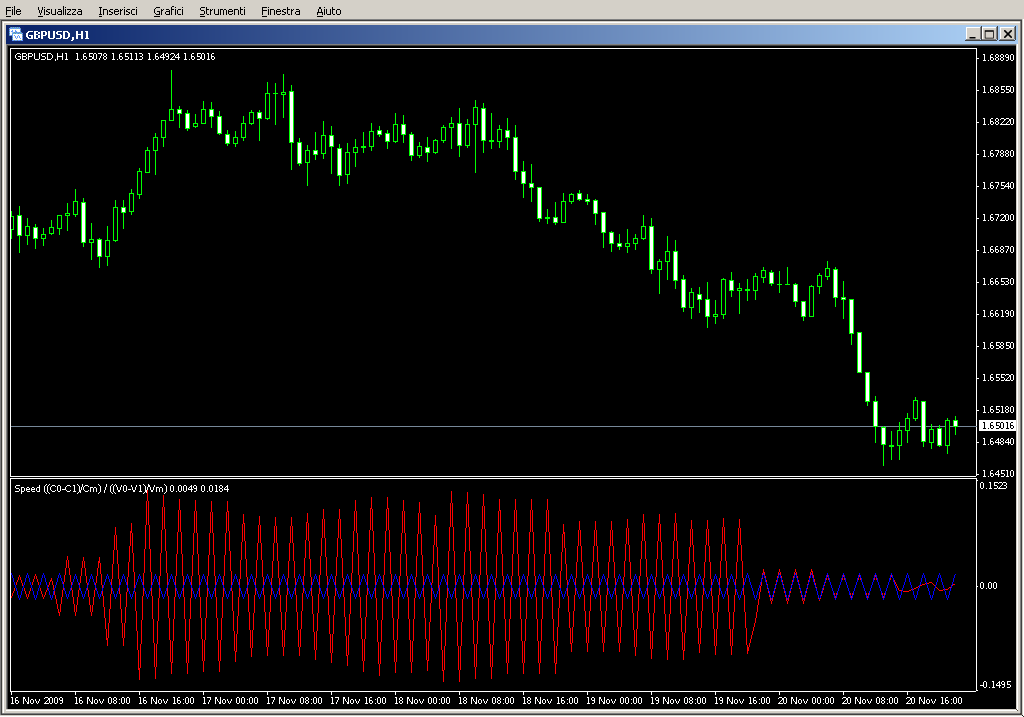Open the File menu
This screenshot has height=717, width=1024.
(x=13, y=11)
